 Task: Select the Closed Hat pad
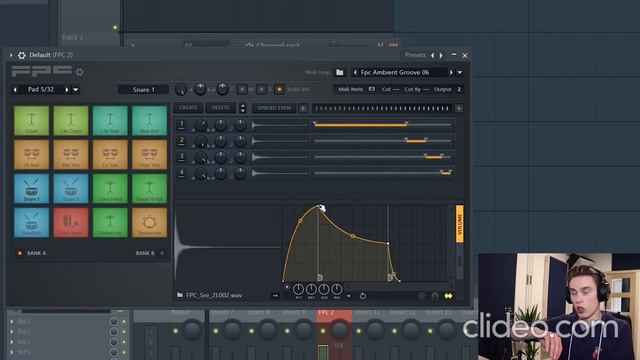point(110,222)
